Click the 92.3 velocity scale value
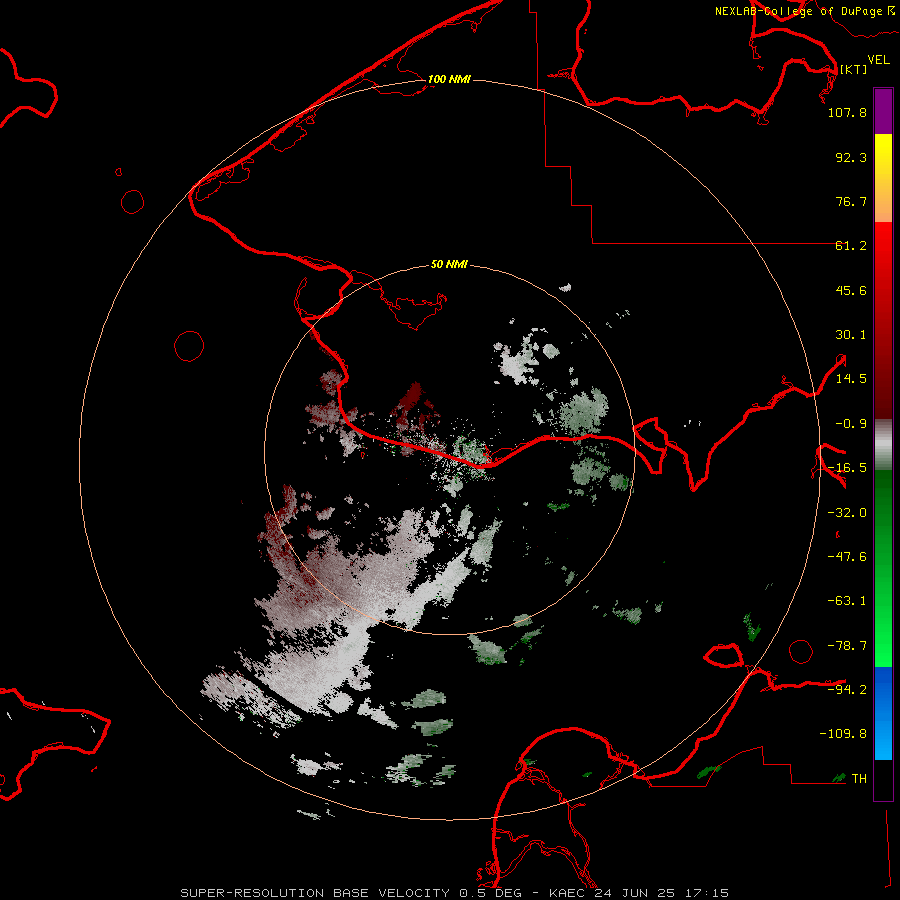Viewport: 900px width, 900px height. click(x=851, y=157)
